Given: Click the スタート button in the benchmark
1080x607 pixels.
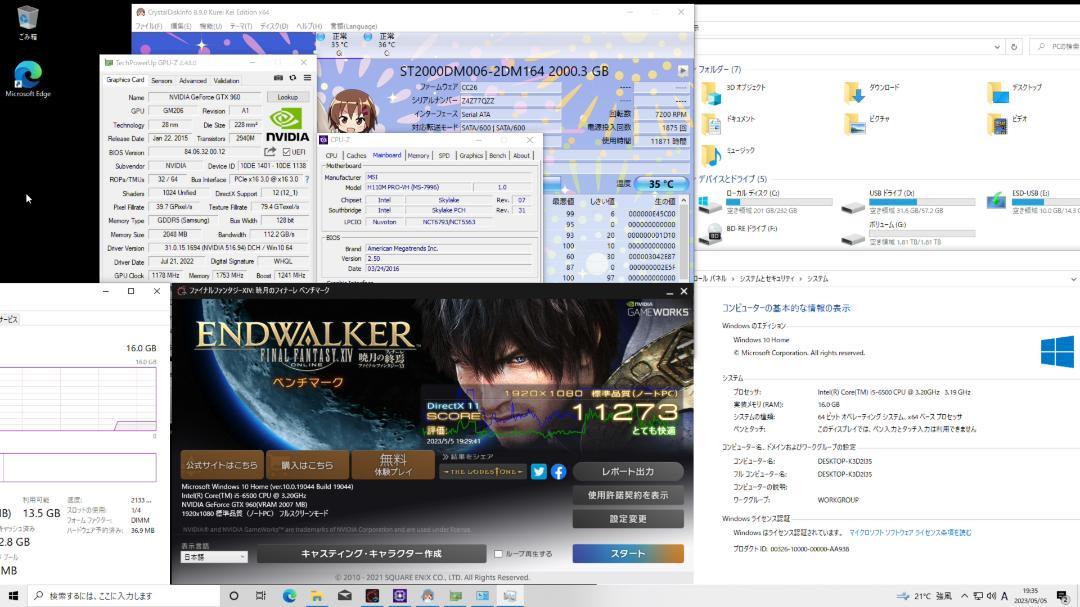Looking at the screenshot, I should click(628, 554).
